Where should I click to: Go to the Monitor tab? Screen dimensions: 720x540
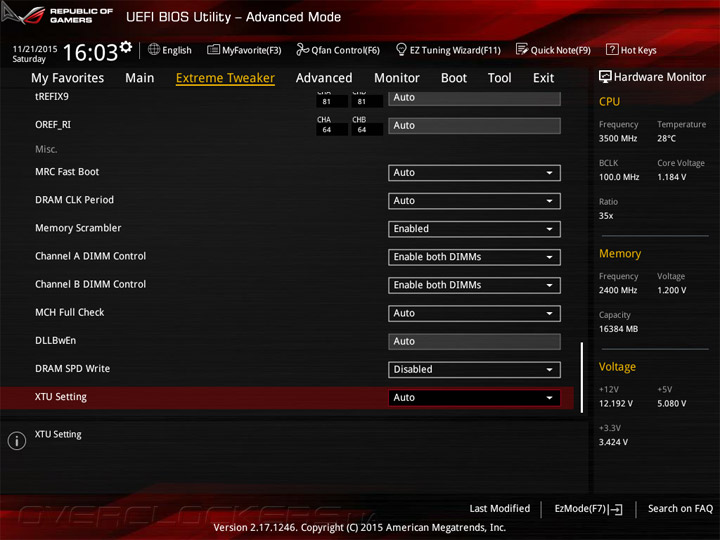pyautogui.click(x=397, y=78)
